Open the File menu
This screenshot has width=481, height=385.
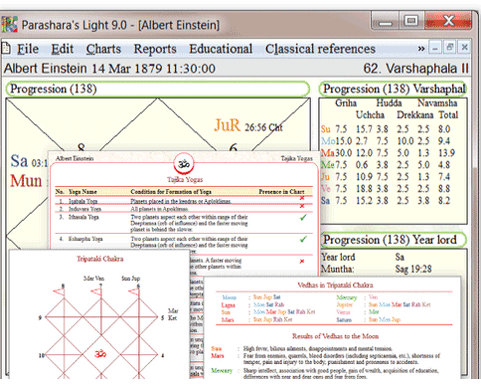28,49
